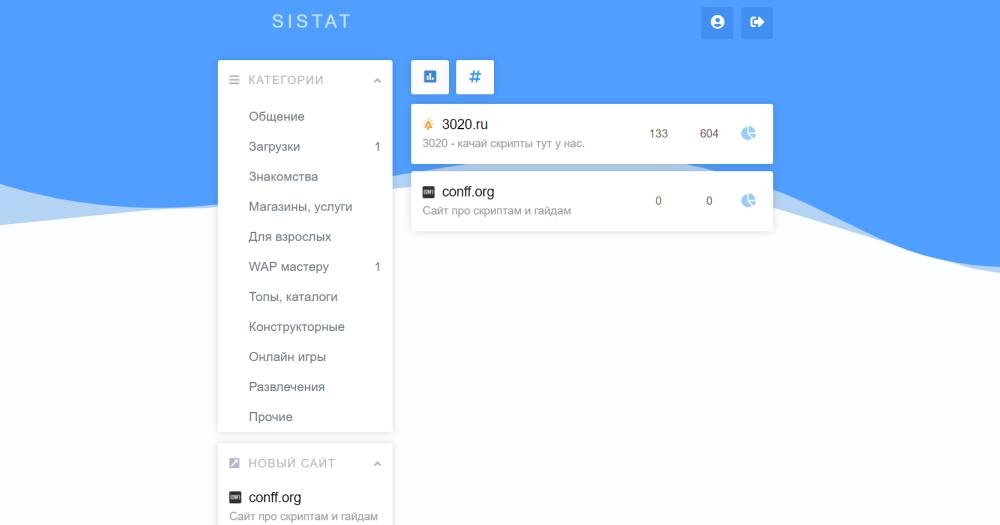Open conff.org under Новый сайт panel

(275, 498)
